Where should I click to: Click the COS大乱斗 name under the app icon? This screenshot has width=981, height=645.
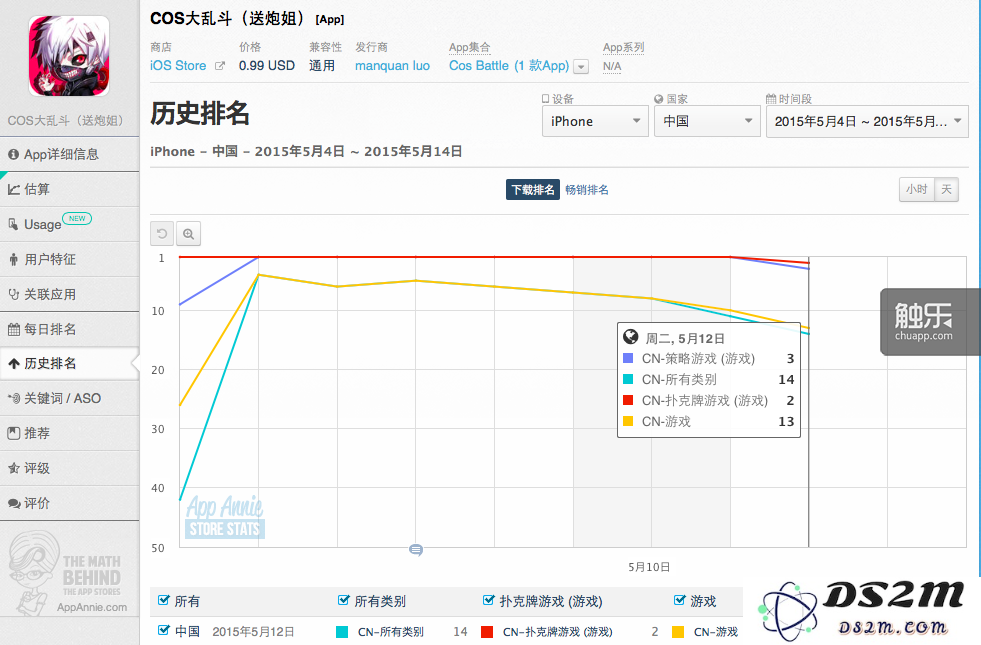[65, 120]
